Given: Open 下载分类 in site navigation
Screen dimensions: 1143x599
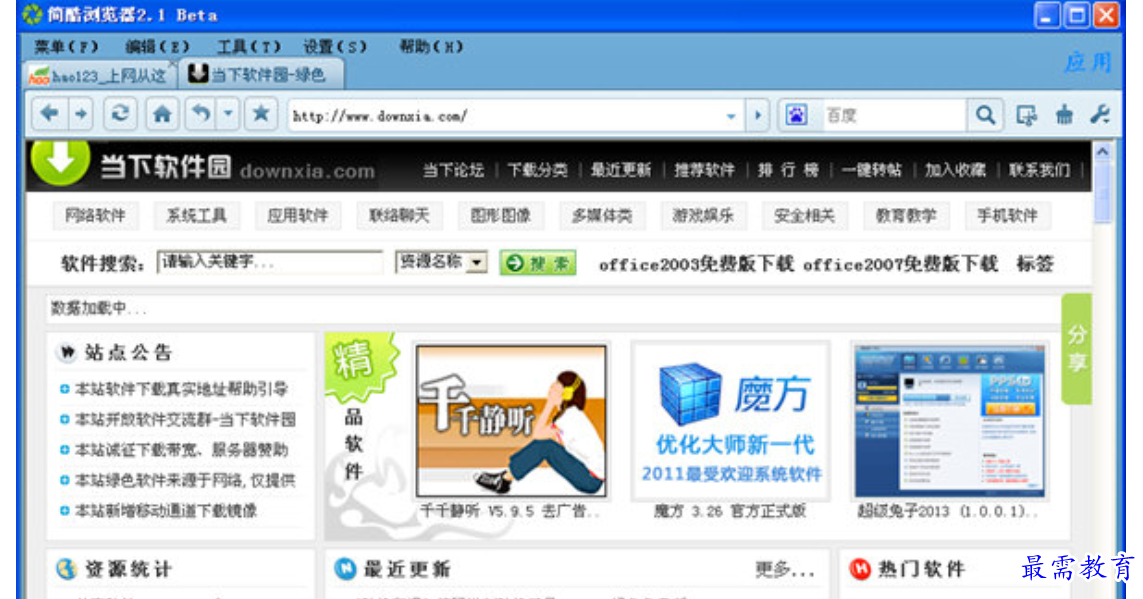Looking at the screenshot, I should 537,171.
